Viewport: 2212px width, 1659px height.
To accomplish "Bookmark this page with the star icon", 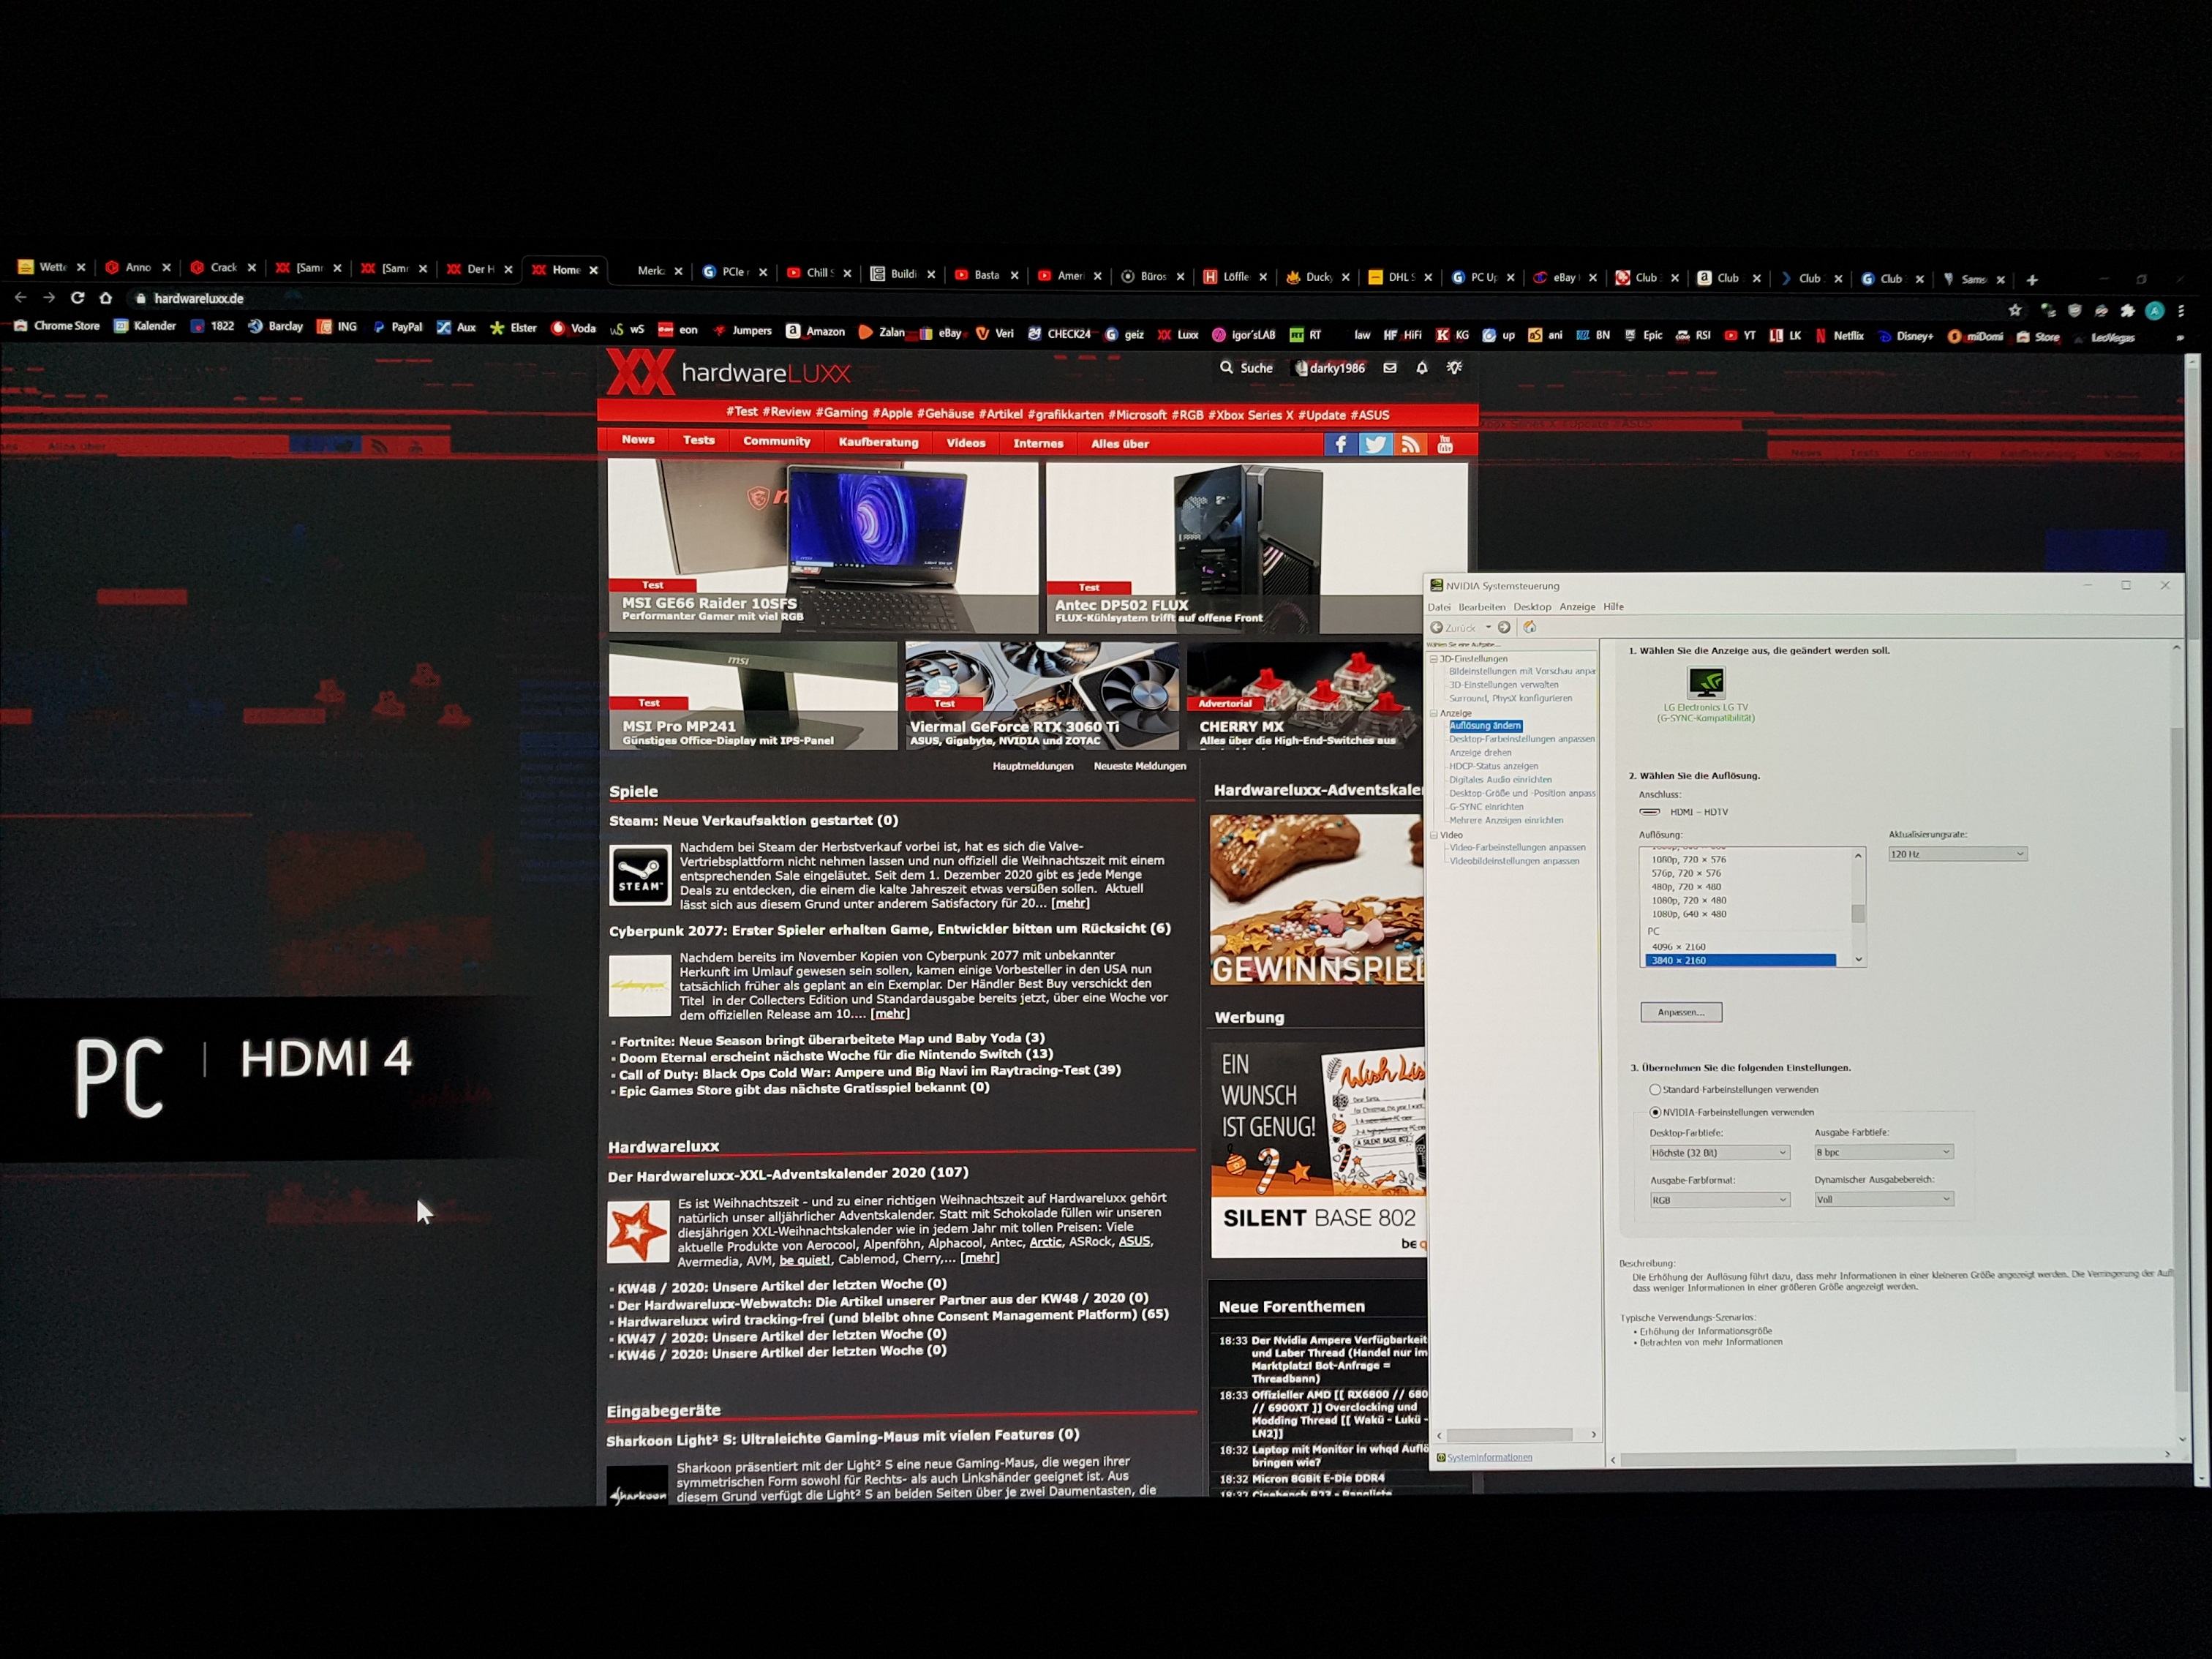I will 2015,310.
